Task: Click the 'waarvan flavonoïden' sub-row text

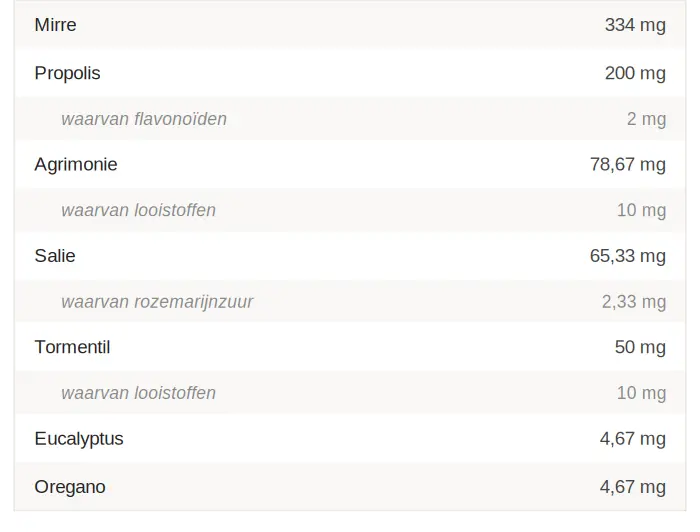Action: click(x=144, y=119)
